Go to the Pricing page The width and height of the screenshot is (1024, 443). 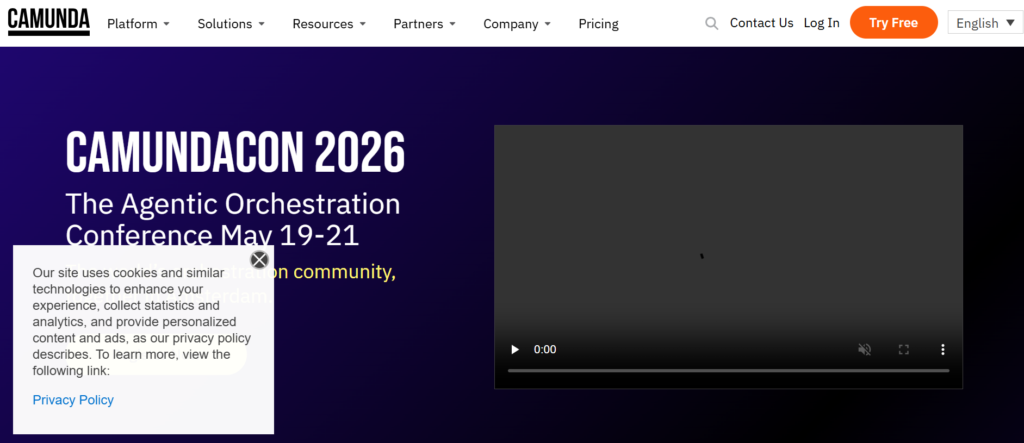(x=598, y=23)
